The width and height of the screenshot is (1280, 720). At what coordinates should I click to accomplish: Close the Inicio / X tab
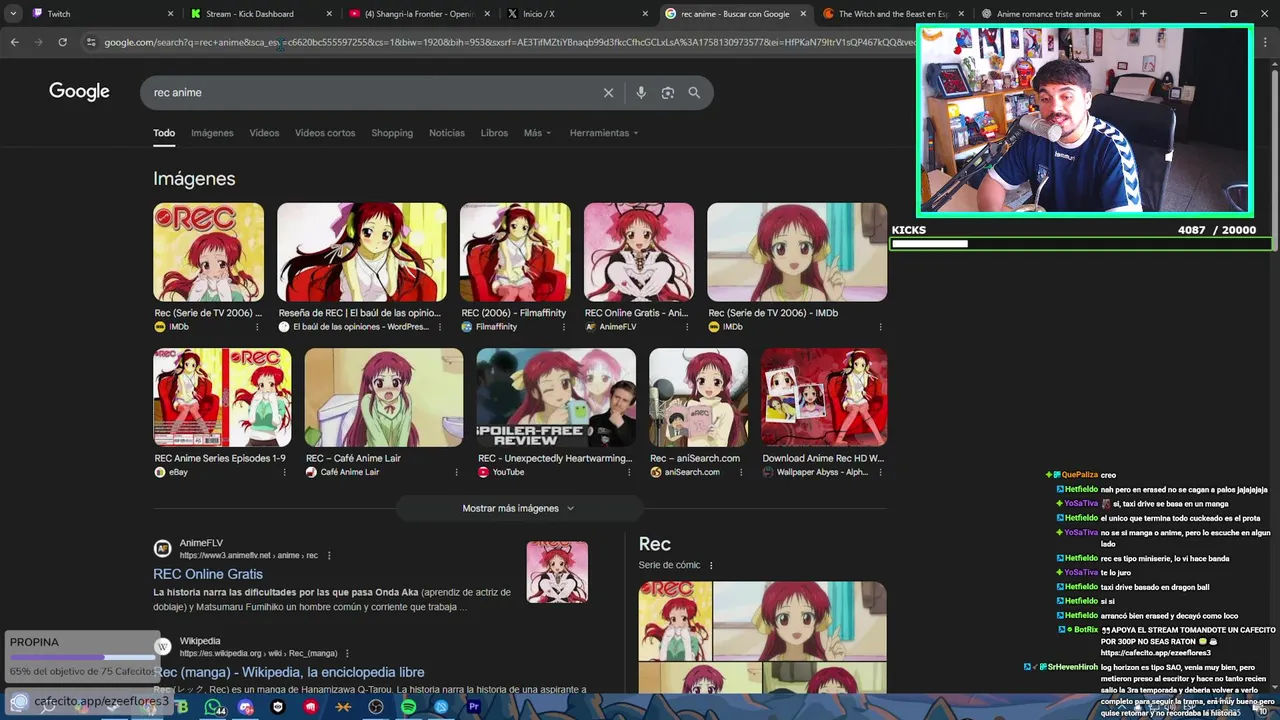point(645,14)
